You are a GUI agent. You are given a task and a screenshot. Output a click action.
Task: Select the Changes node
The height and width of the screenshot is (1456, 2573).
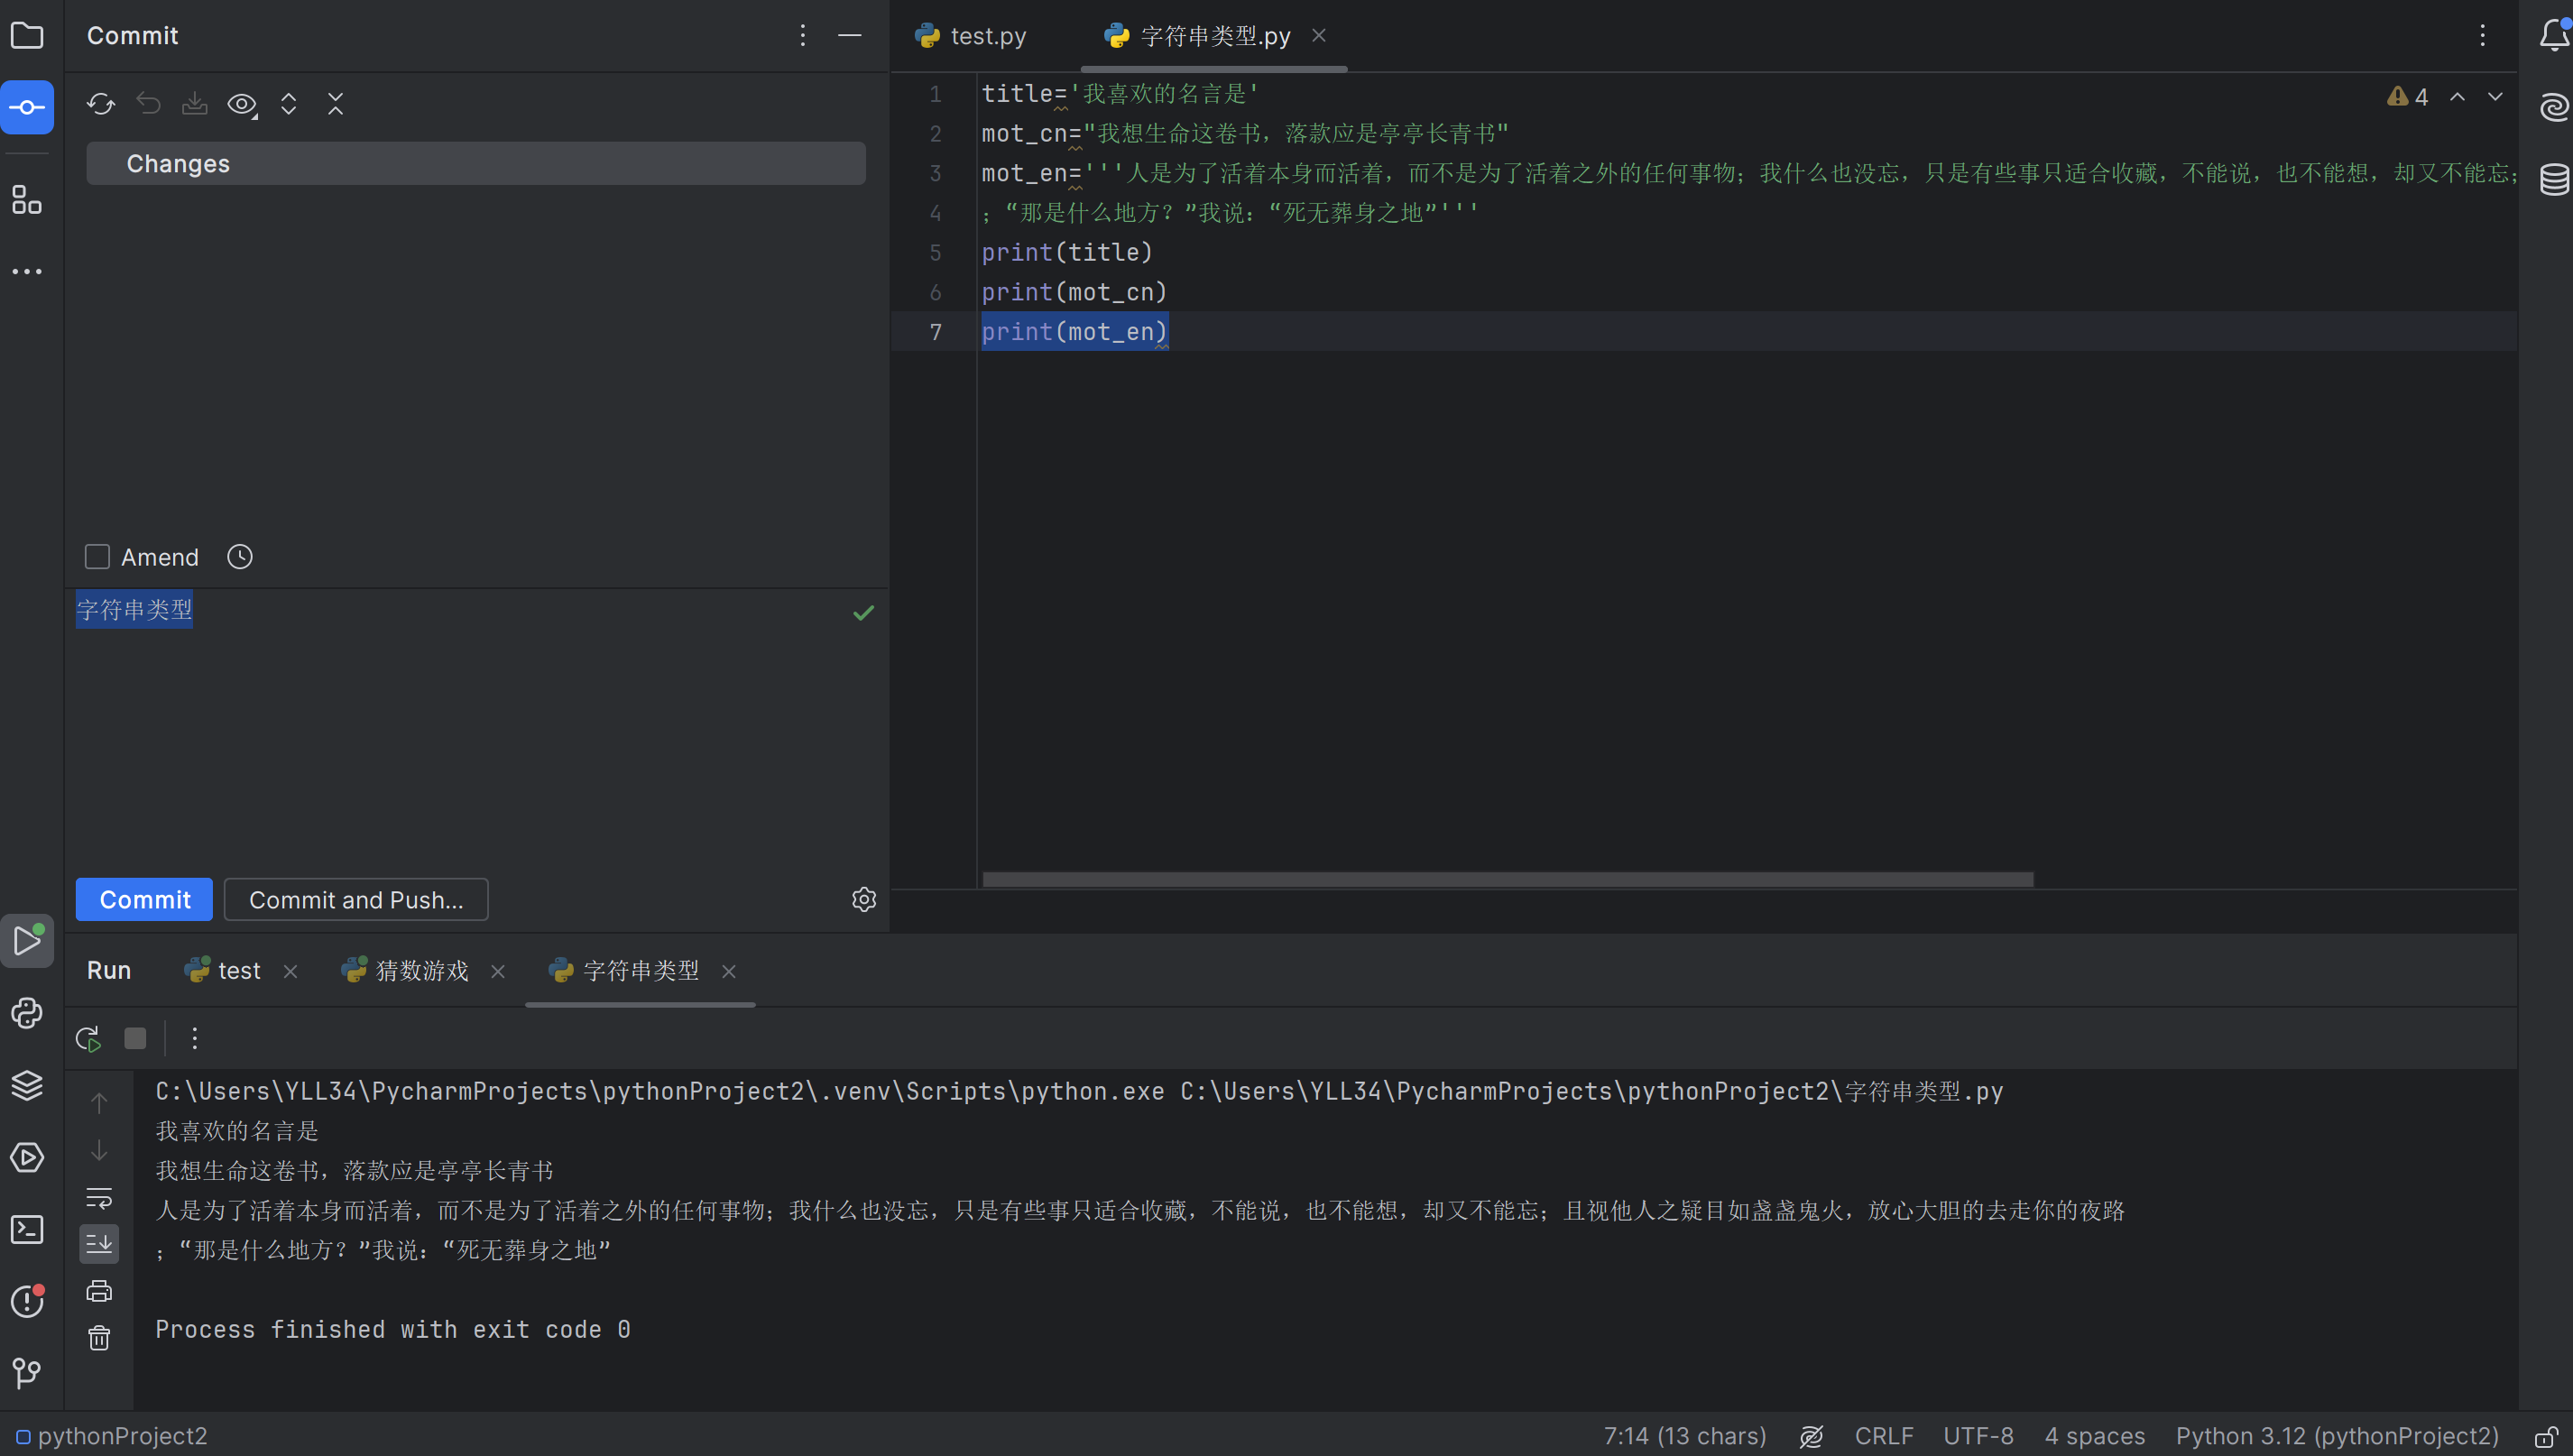(476, 163)
